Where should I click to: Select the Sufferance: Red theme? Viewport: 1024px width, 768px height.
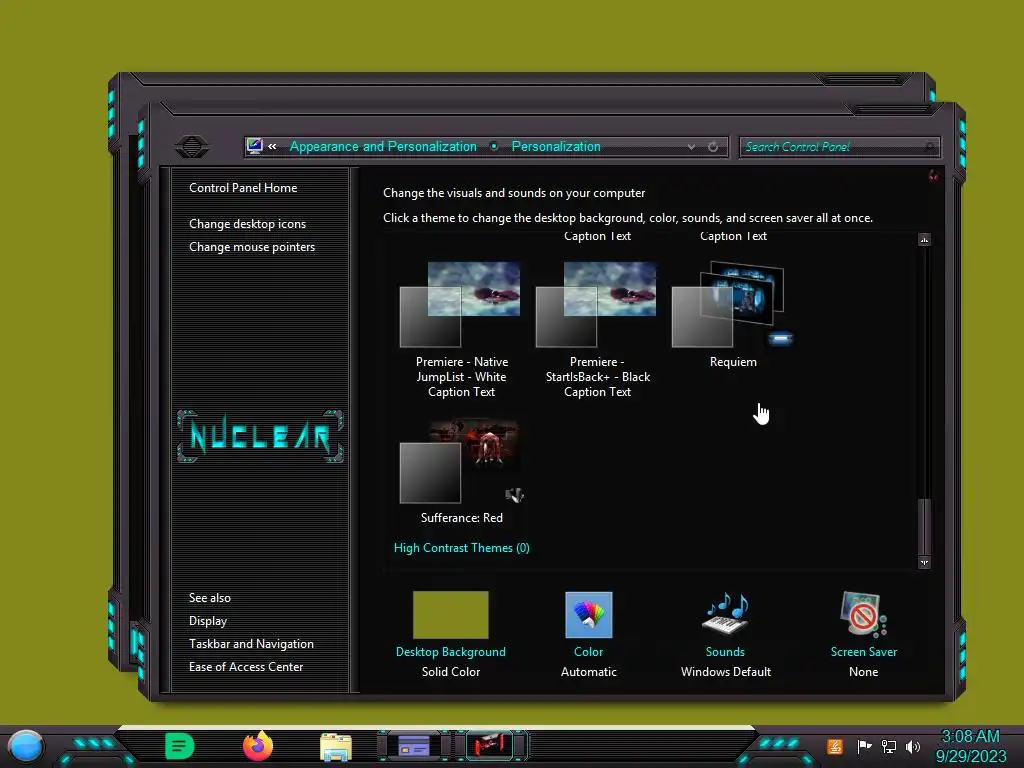click(x=461, y=472)
